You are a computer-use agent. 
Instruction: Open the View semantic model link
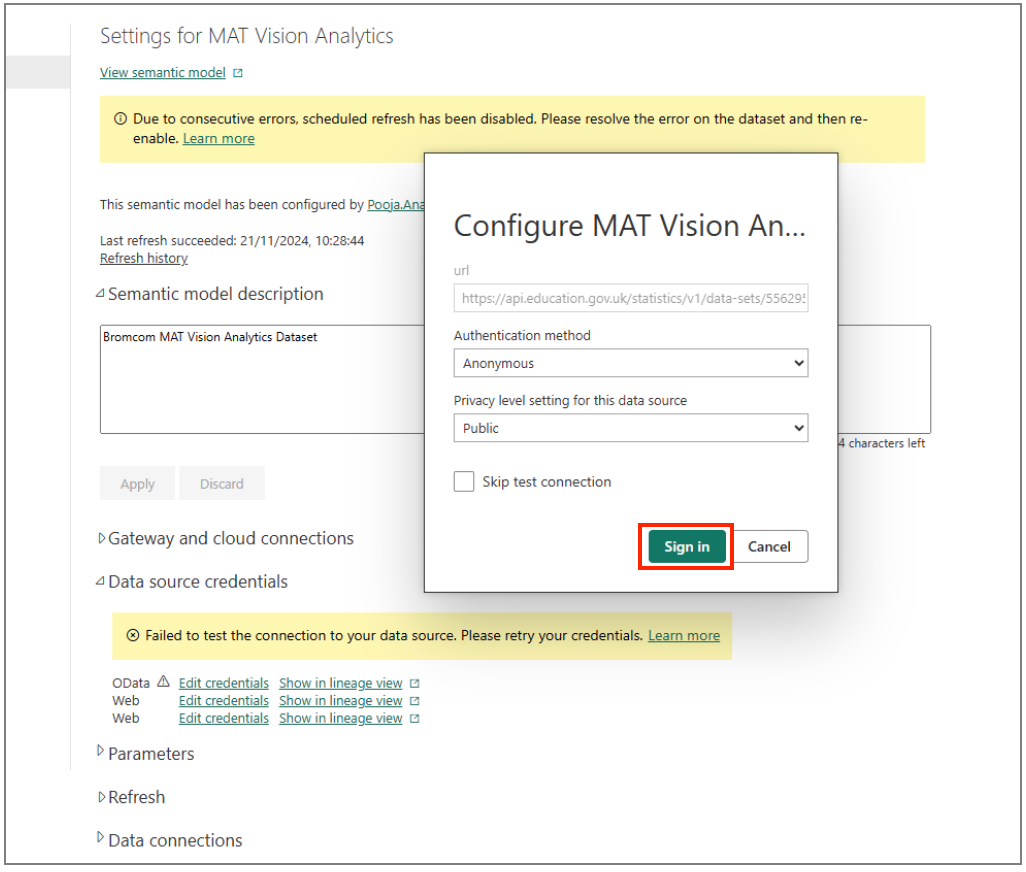(x=163, y=73)
